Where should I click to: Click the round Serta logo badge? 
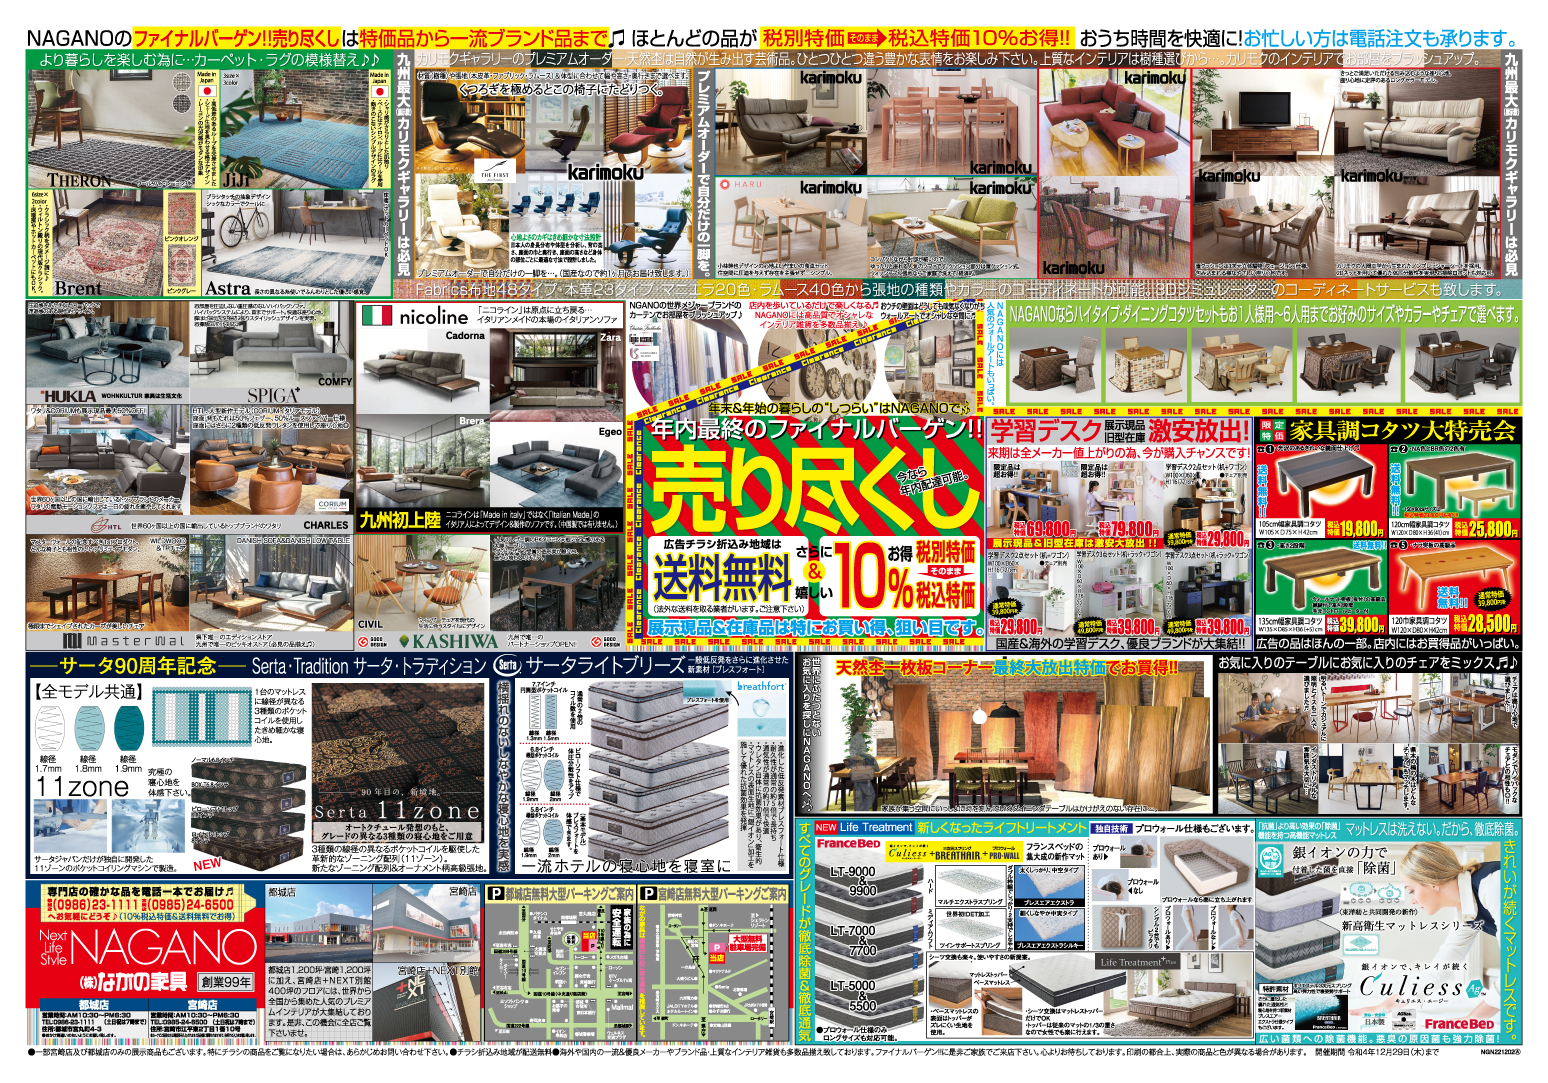click(x=506, y=665)
